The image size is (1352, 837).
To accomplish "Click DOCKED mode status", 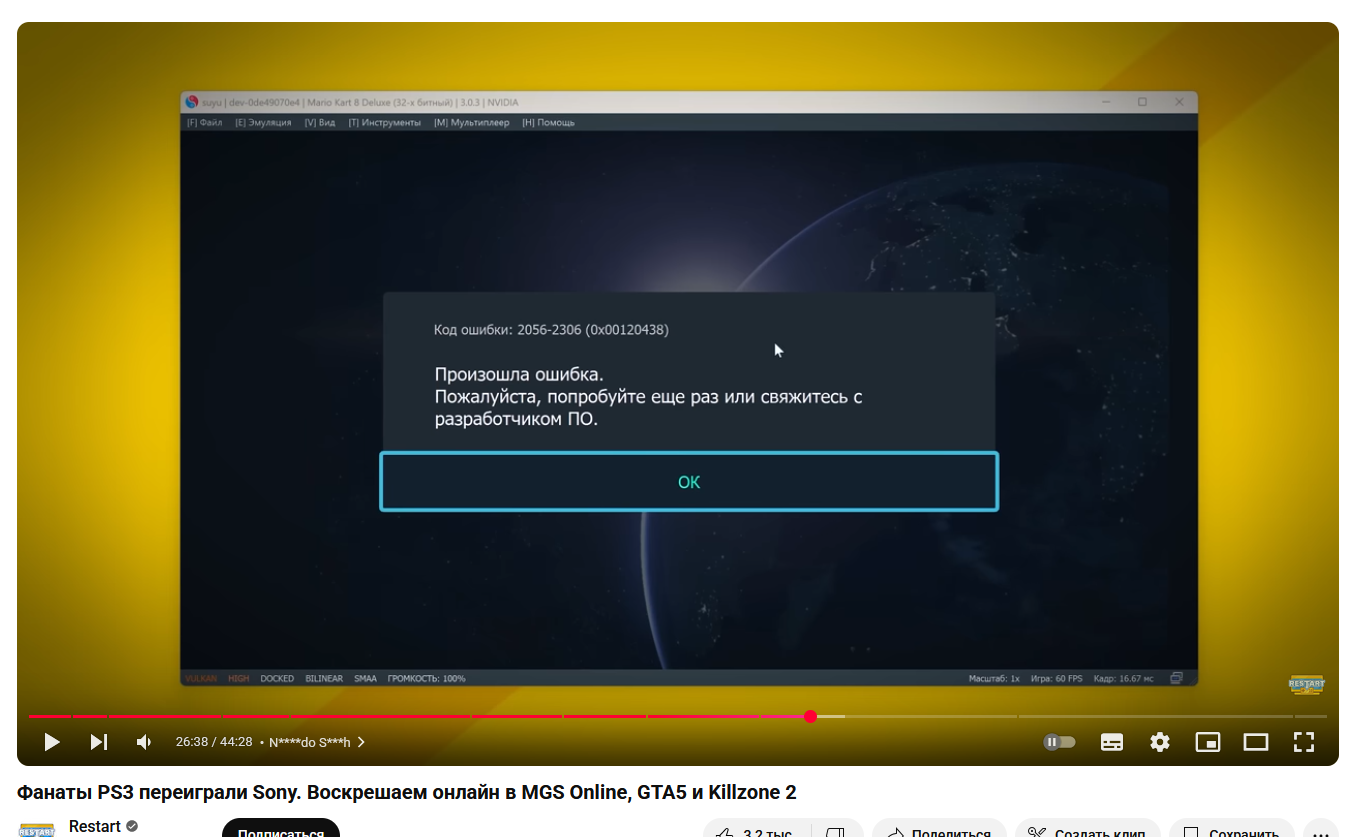I will point(277,678).
